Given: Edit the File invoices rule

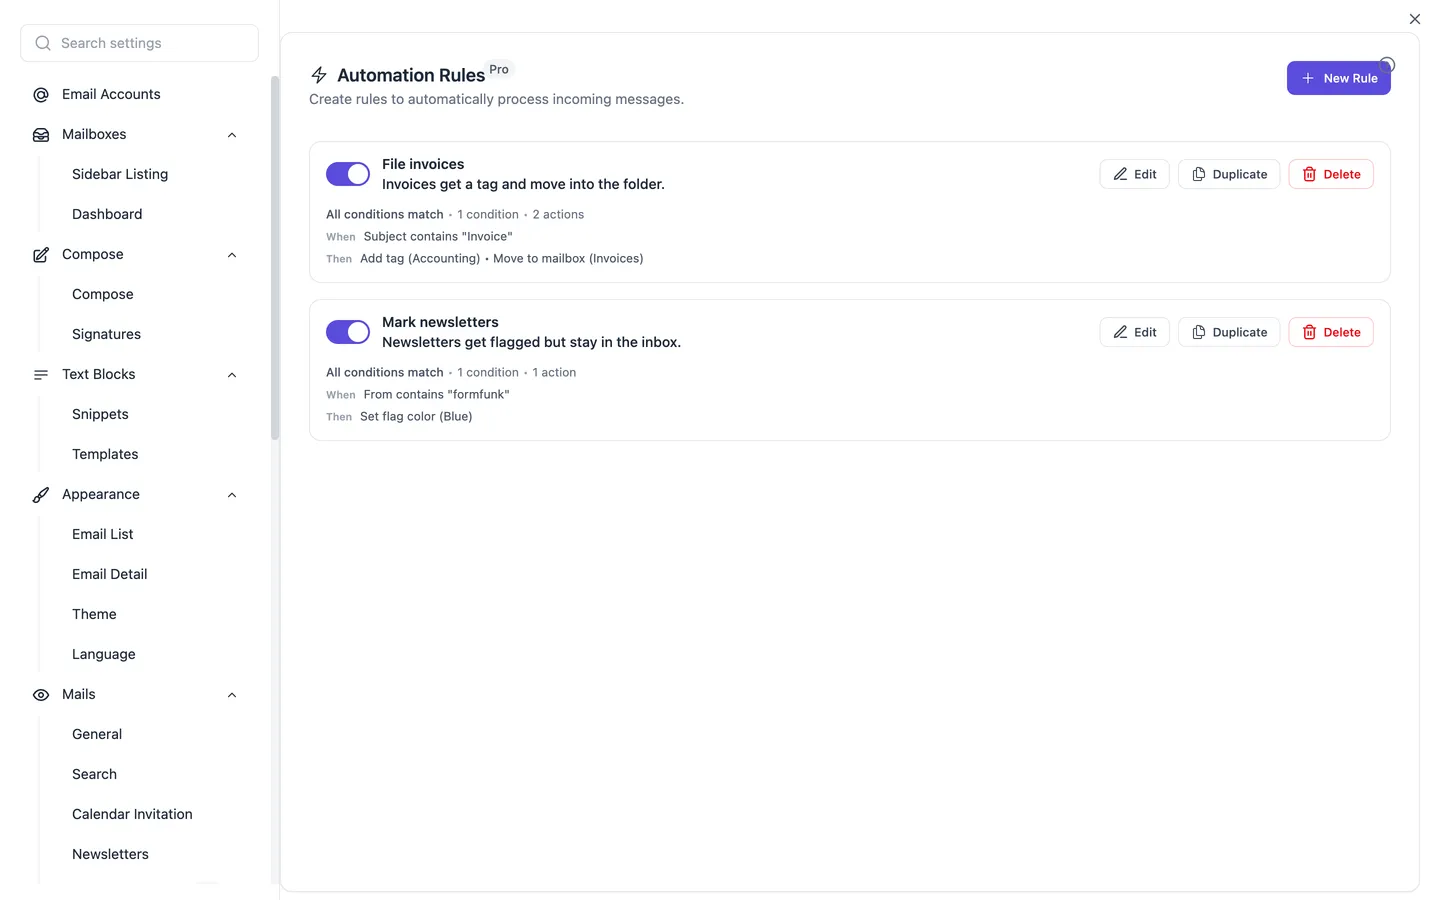Looking at the screenshot, I should (x=1134, y=174).
